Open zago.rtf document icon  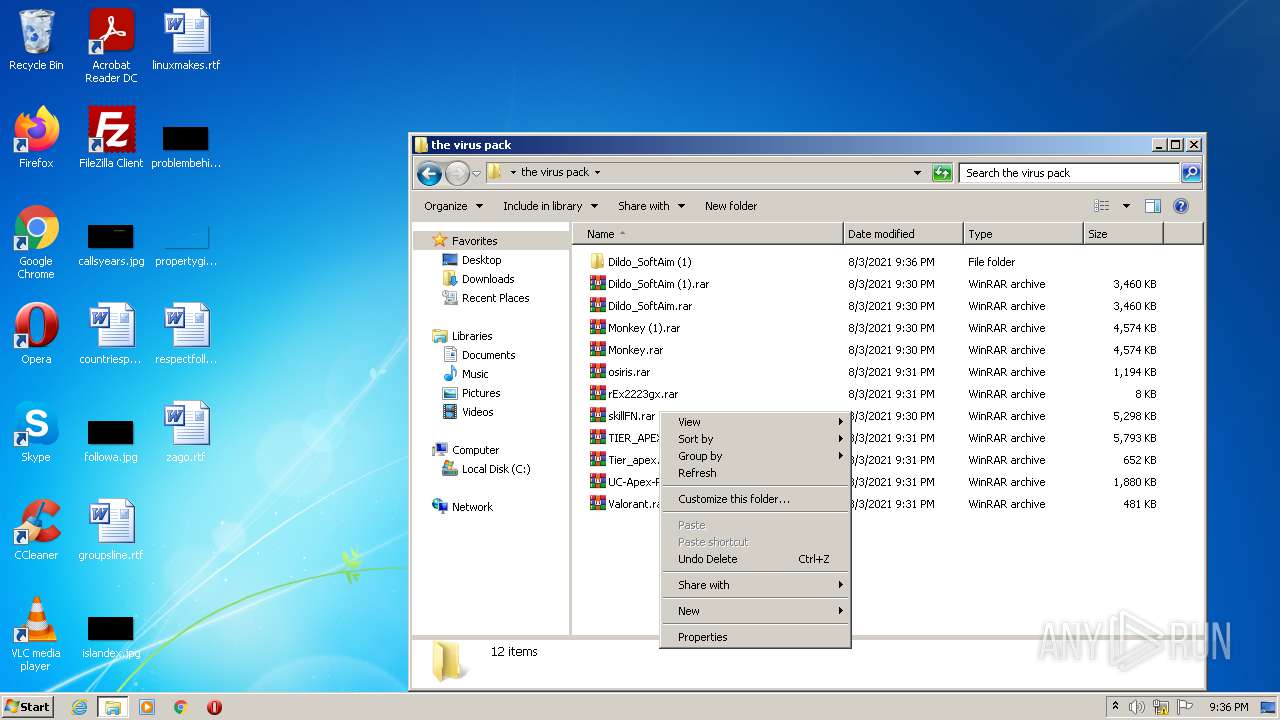click(186, 431)
